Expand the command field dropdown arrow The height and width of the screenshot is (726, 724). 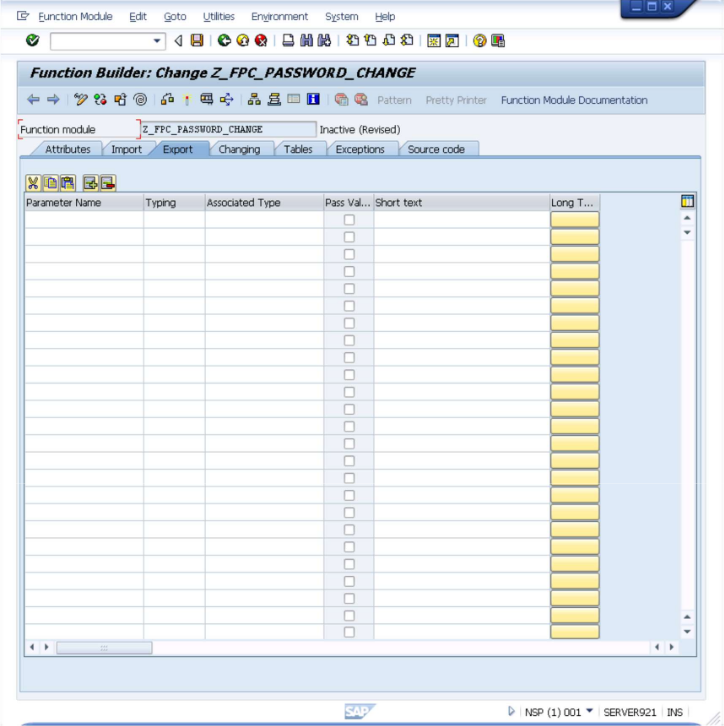(x=158, y=41)
